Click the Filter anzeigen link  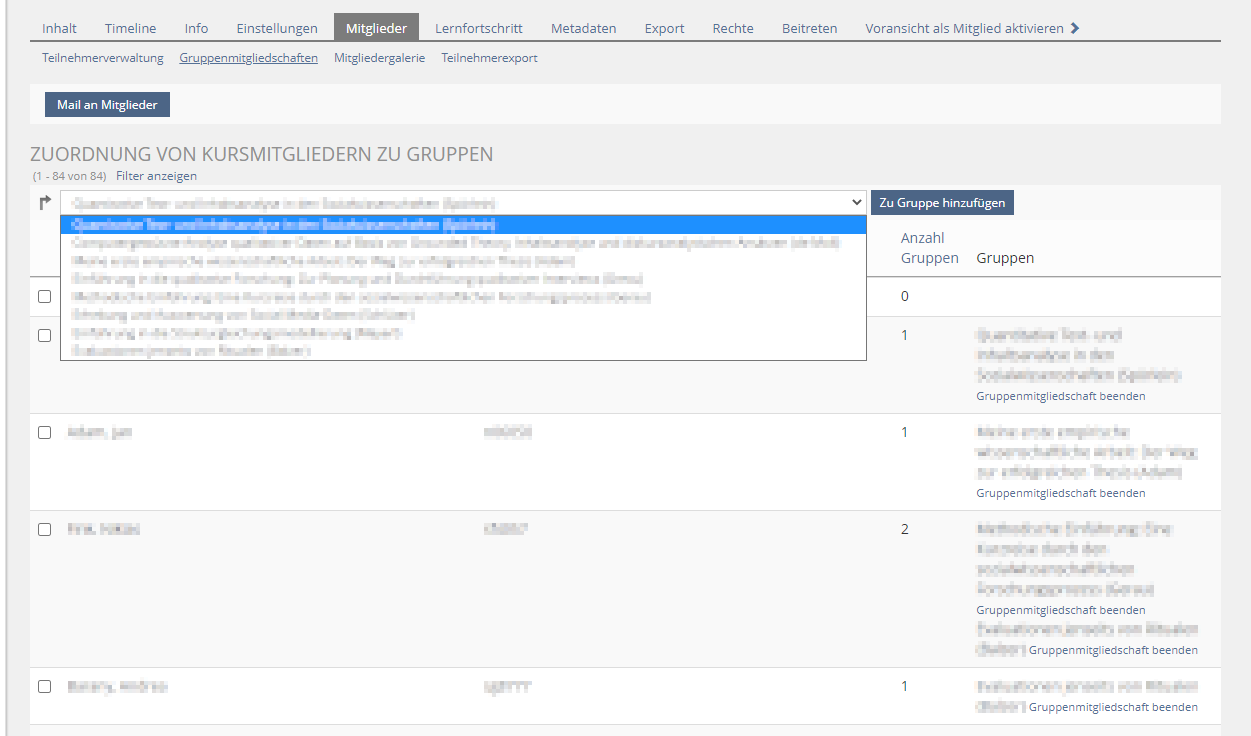point(156,176)
